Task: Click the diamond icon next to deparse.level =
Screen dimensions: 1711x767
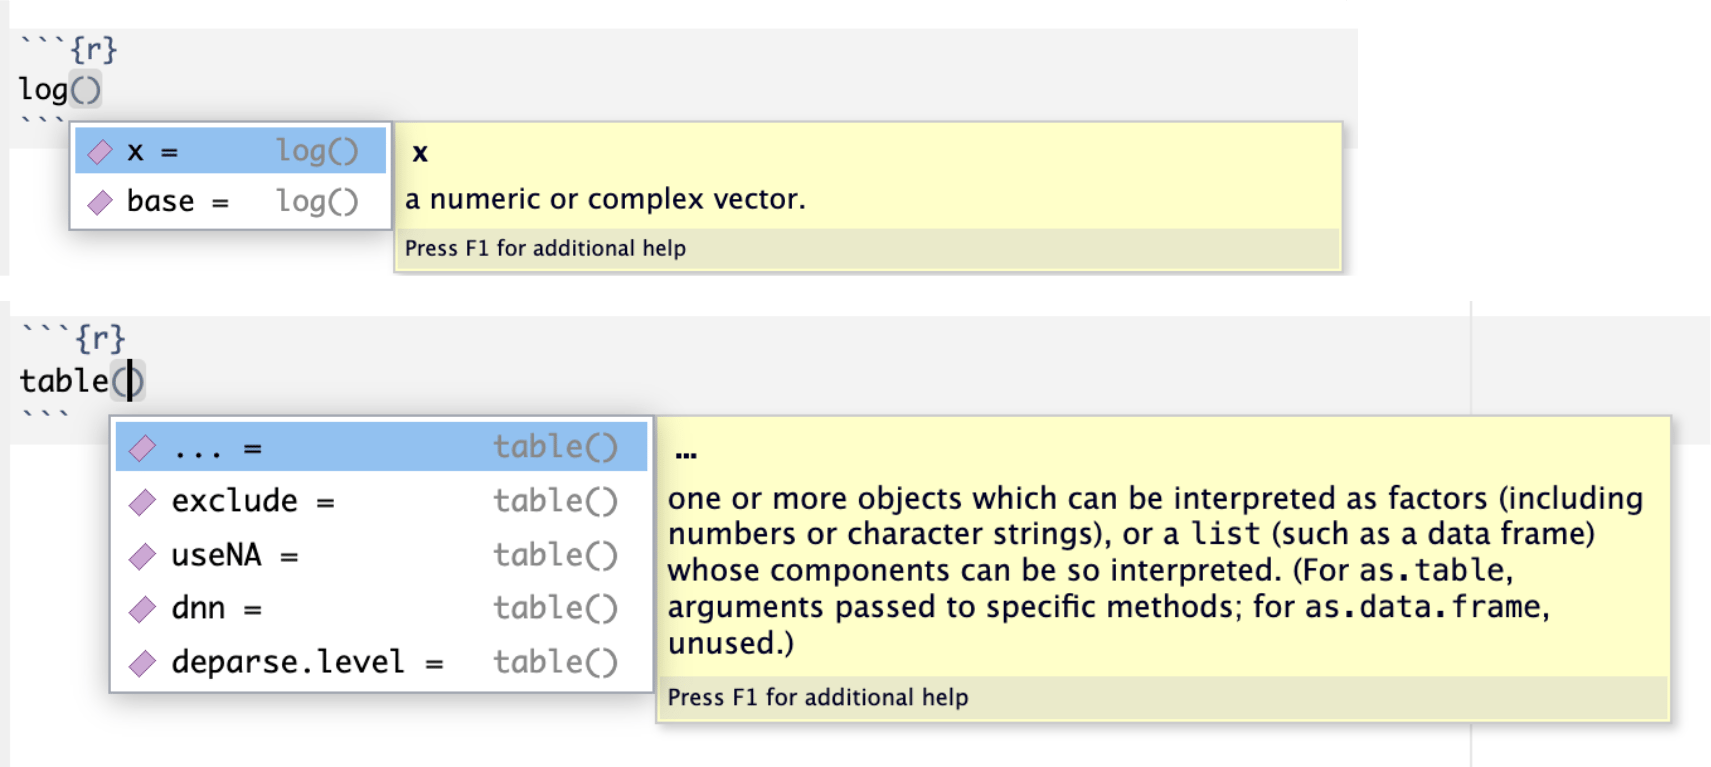Action: tap(143, 663)
